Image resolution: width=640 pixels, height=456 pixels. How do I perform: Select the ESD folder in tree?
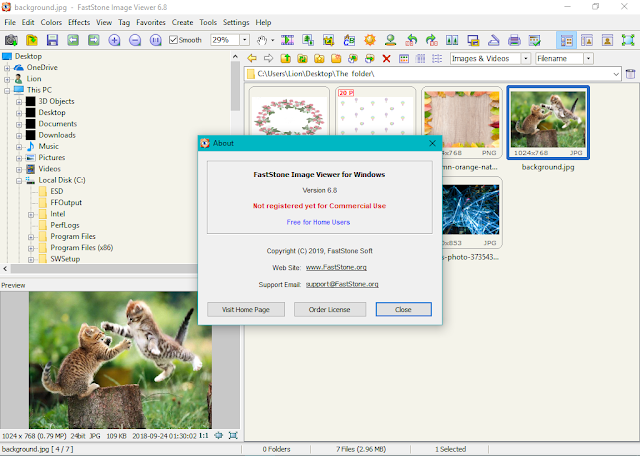pyautogui.click(x=57, y=191)
